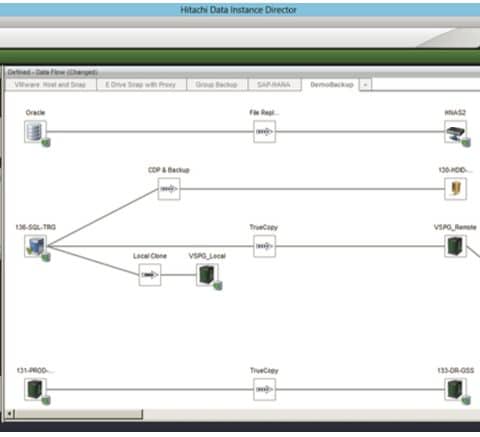
Task: Open the VMware Host and Snap tab
Action: tap(50, 85)
